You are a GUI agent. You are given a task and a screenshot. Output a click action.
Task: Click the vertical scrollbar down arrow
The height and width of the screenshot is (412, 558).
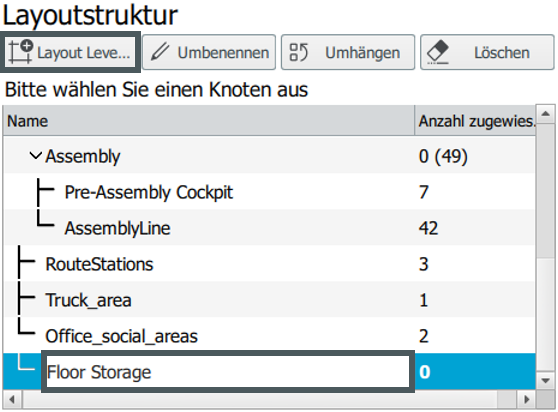(x=546, y=381)
